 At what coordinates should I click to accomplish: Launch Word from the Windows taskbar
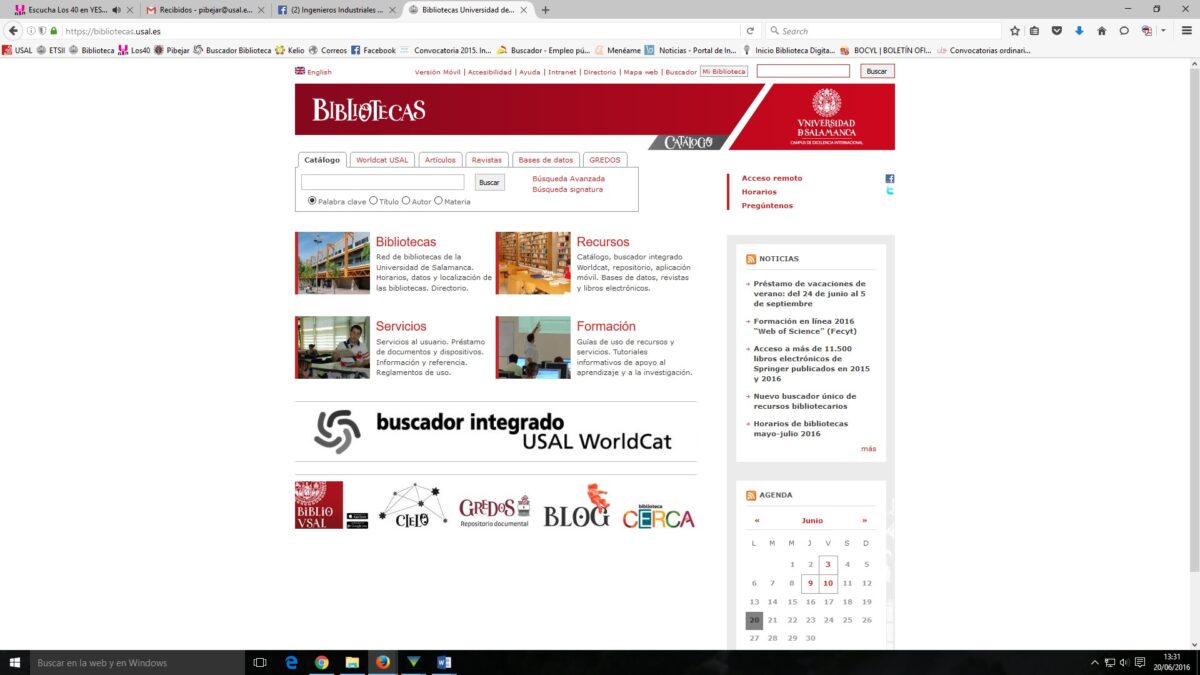point(445,662)
